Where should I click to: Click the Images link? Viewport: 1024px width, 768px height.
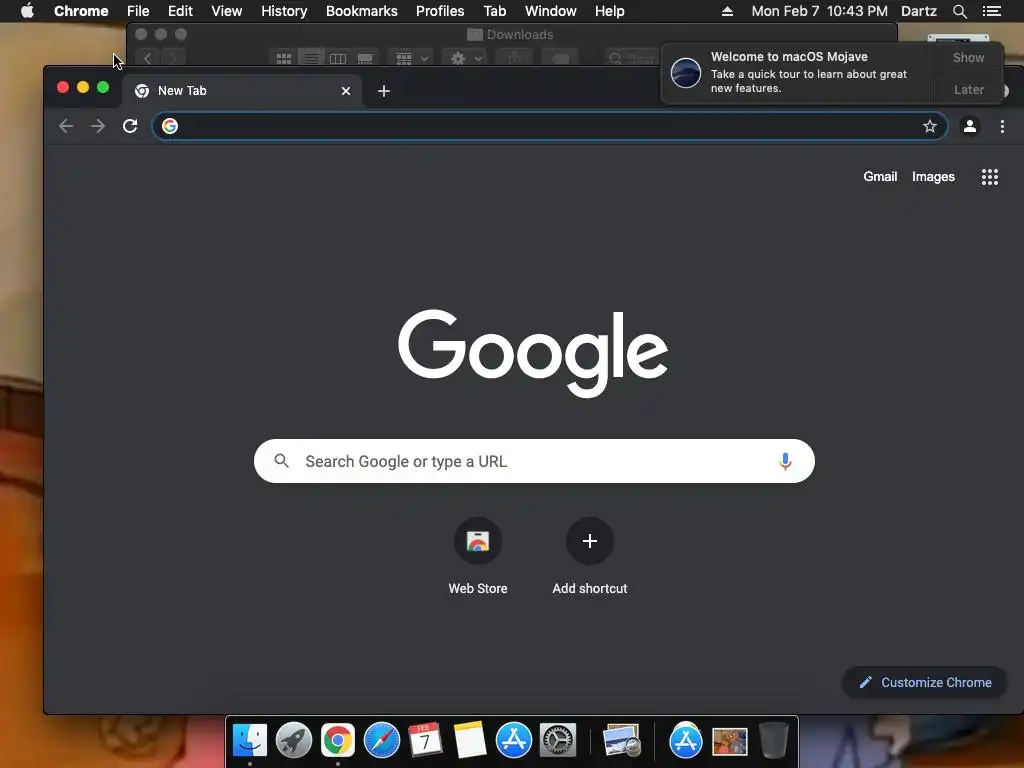coord(933,176)
